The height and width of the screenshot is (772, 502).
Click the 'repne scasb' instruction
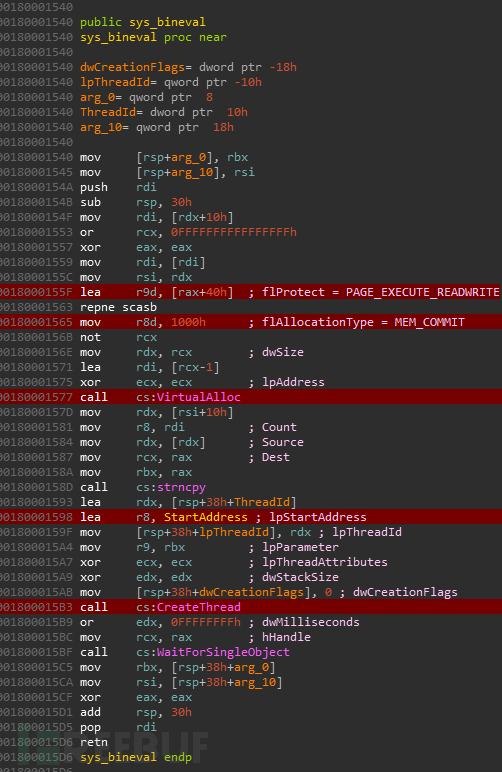pos(118,307)
